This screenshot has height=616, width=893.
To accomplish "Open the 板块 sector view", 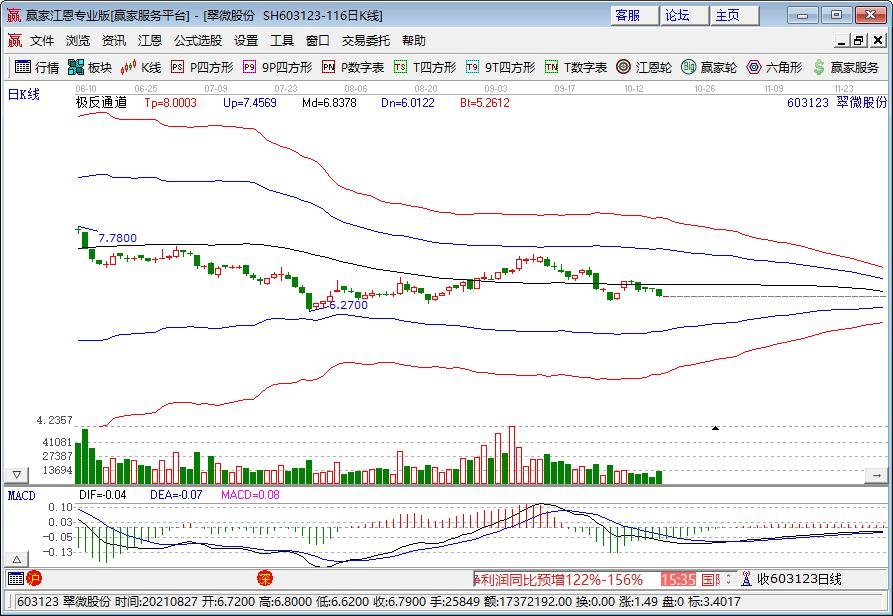I will click(x=90, y=67).
